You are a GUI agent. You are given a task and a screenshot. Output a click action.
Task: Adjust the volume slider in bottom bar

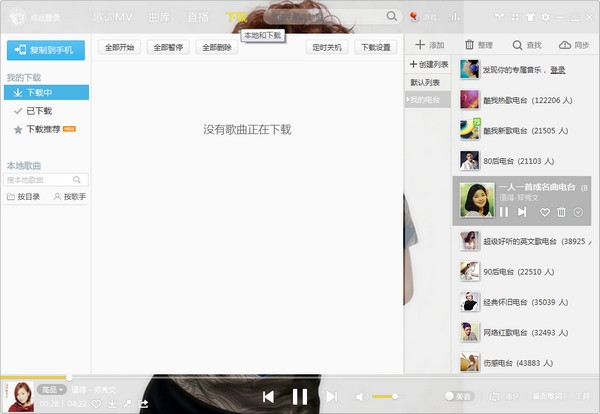point(384,397)
